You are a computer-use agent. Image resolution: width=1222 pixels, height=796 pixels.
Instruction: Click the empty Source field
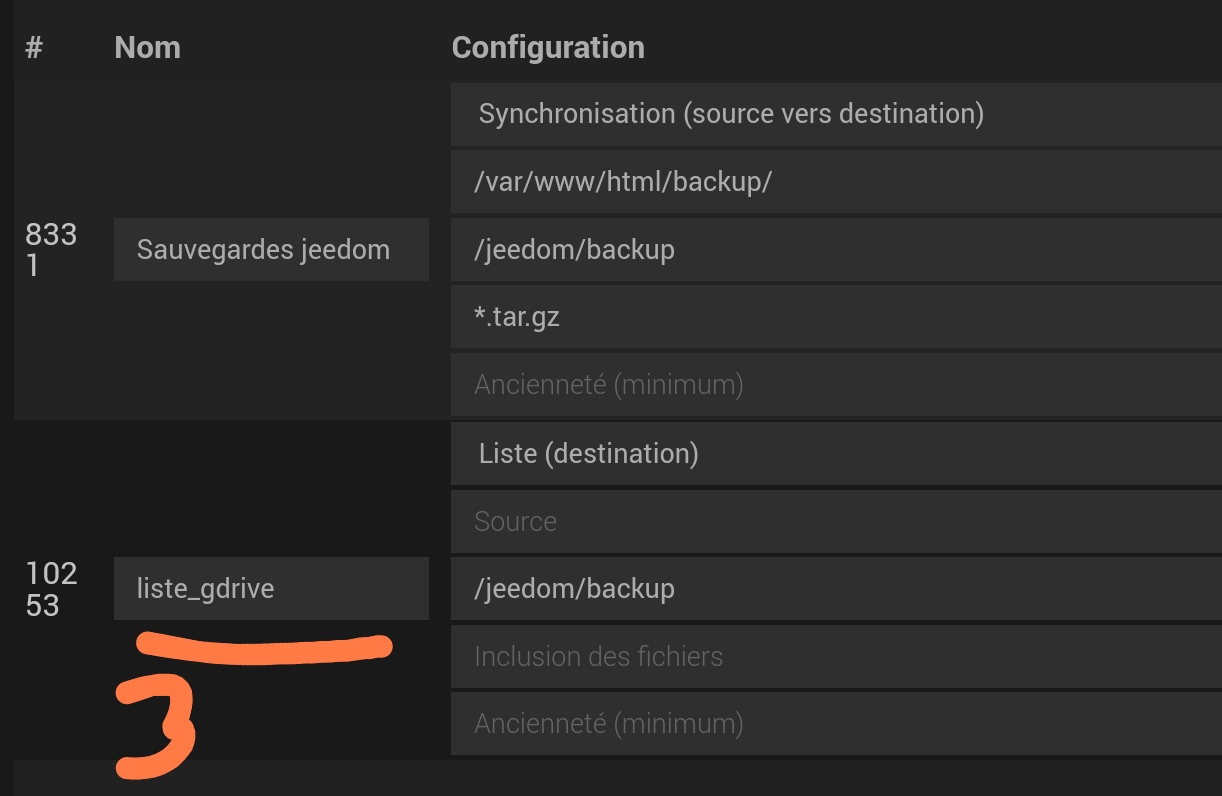pyautogui.click(x=836, y=521)
